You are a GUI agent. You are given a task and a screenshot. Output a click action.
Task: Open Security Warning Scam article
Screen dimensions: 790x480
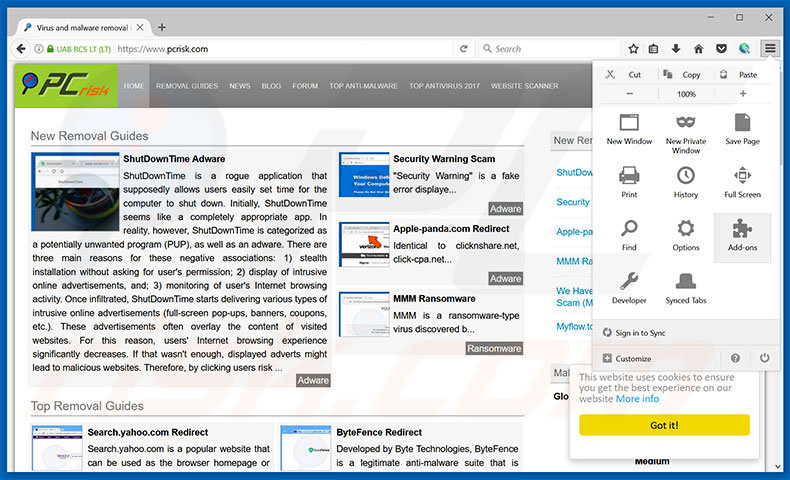tap(444, 159)
